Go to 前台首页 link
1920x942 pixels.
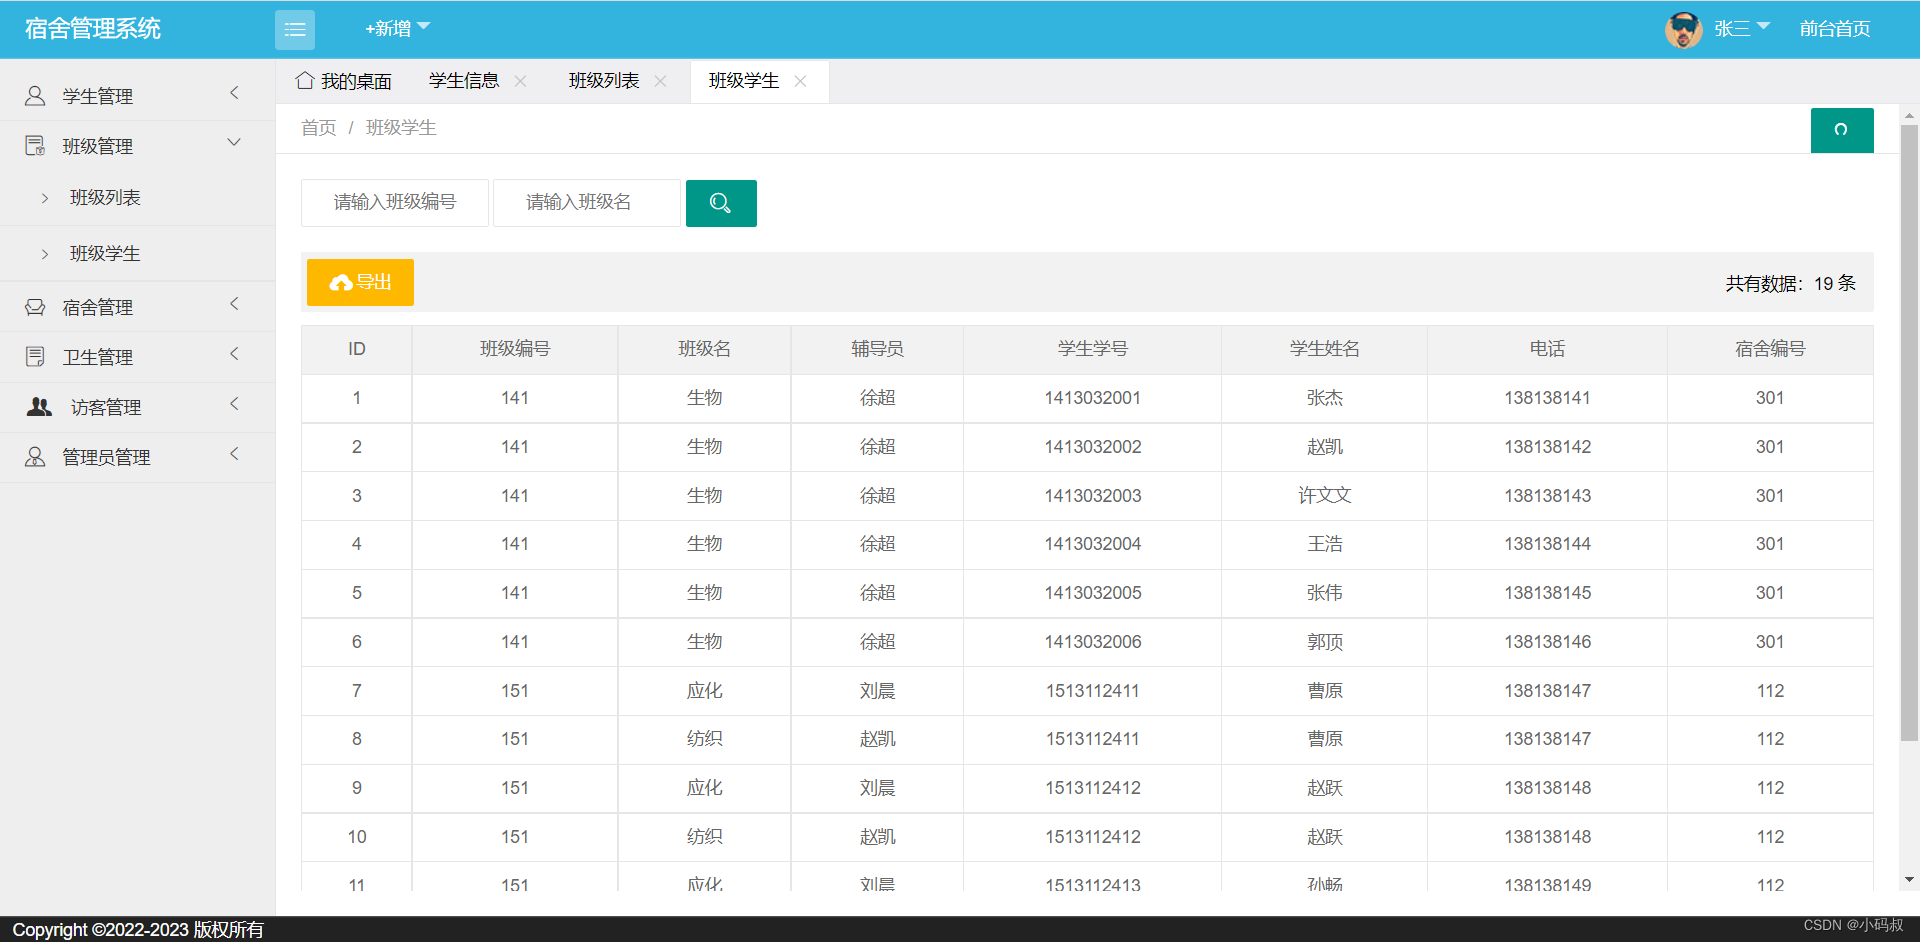pos(1835,29)
